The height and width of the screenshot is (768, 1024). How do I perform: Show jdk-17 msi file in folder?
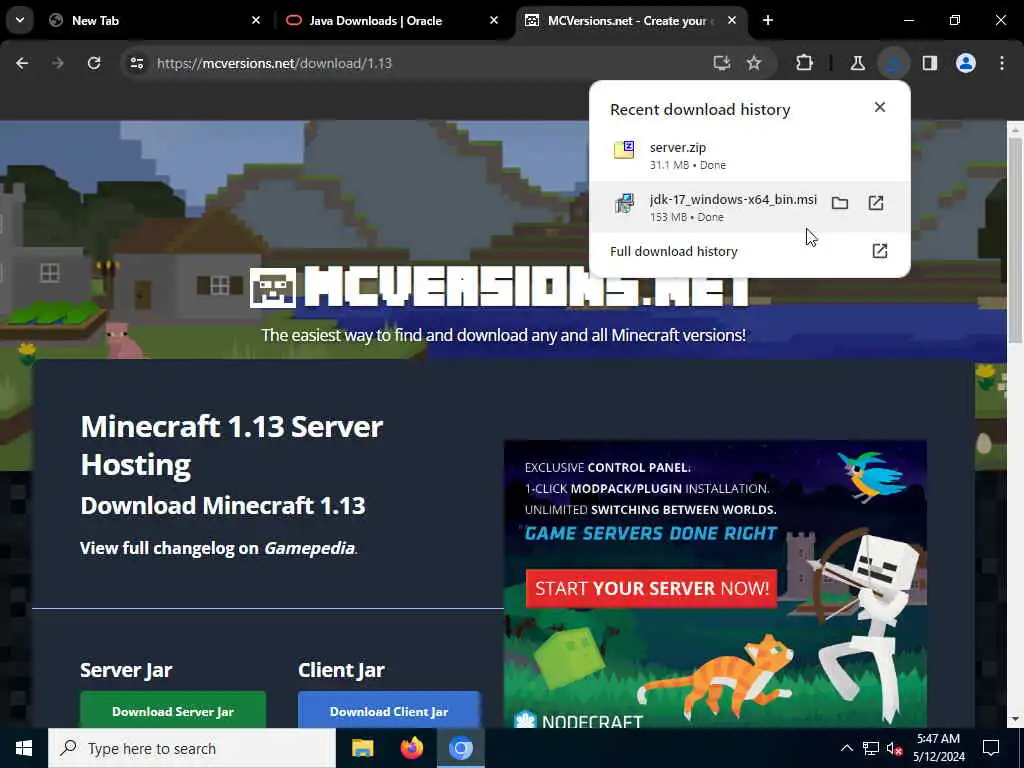tap(840, 203)
